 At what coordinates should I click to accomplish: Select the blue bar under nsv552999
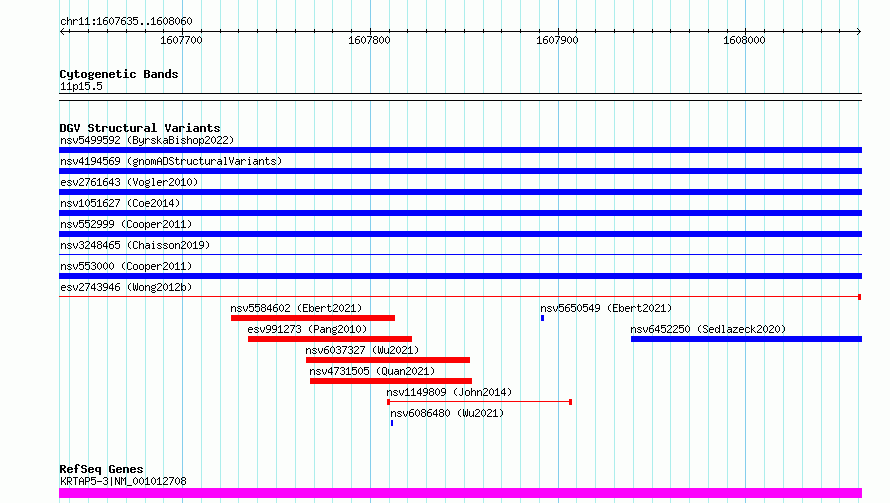click(x=460, y=234)
